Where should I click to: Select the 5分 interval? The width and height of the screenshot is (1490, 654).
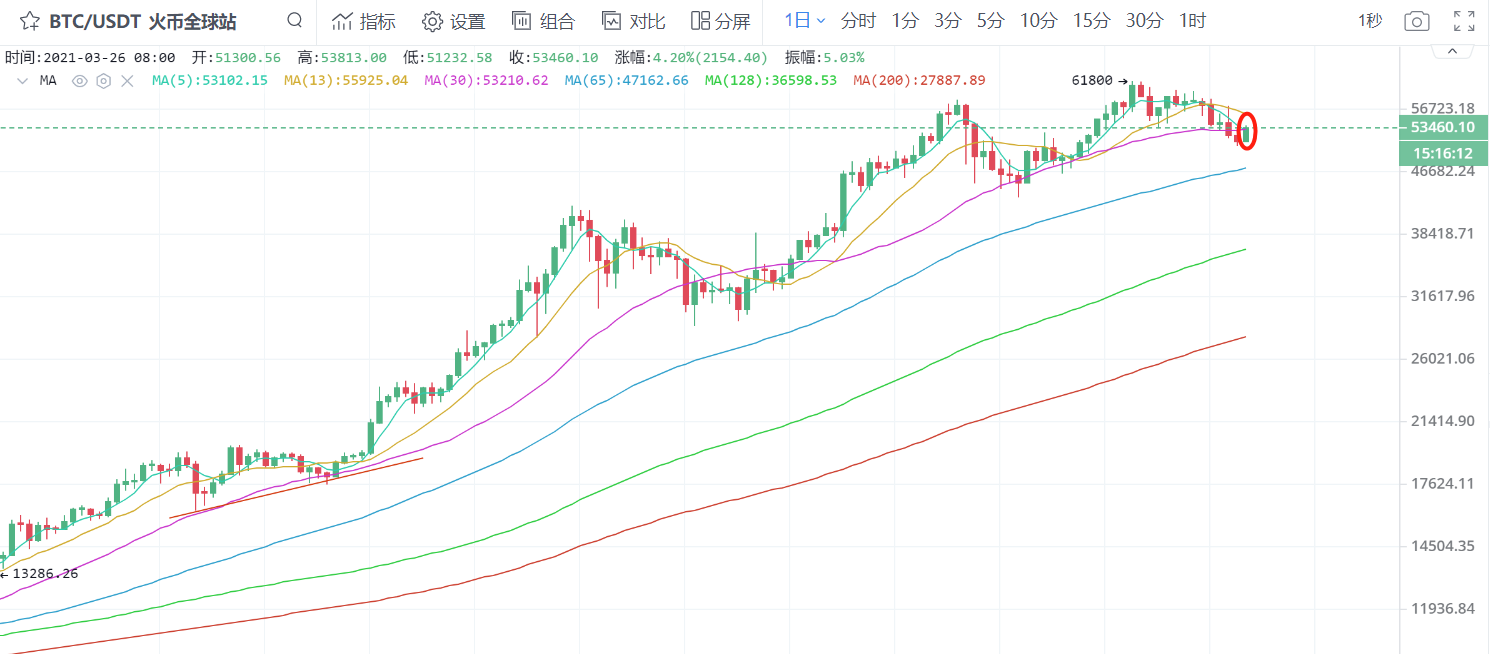(990, 21)
